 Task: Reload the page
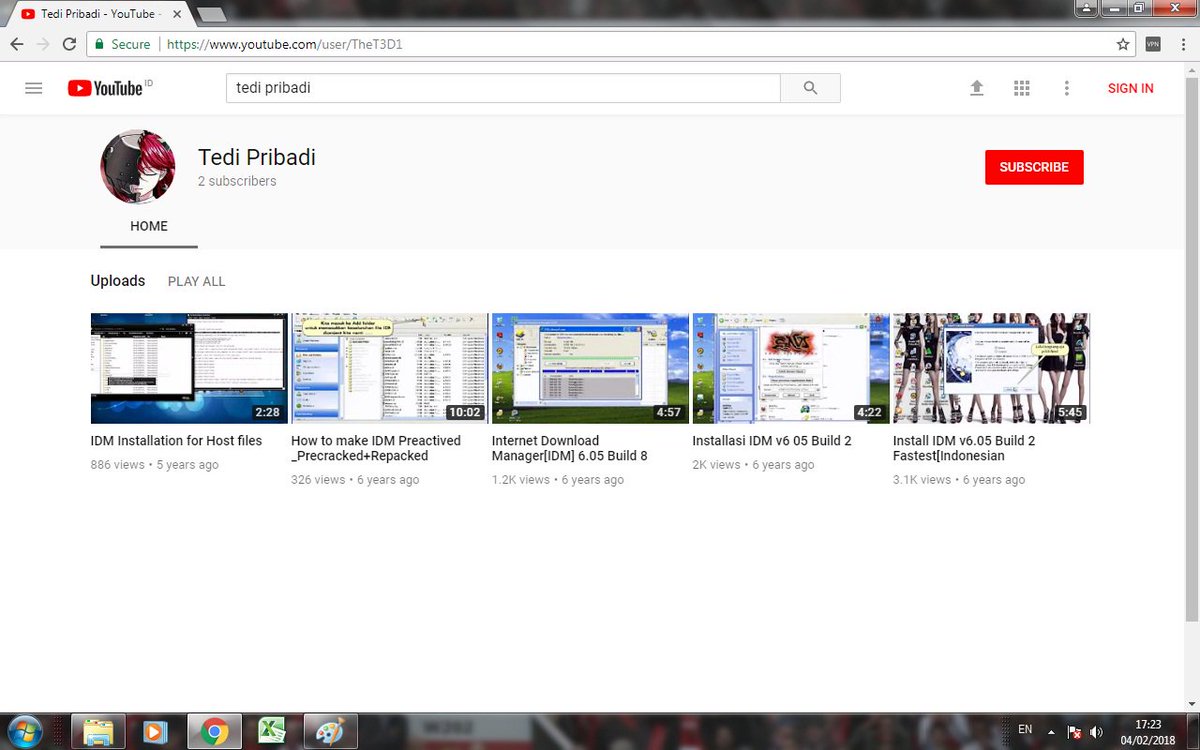69,45
